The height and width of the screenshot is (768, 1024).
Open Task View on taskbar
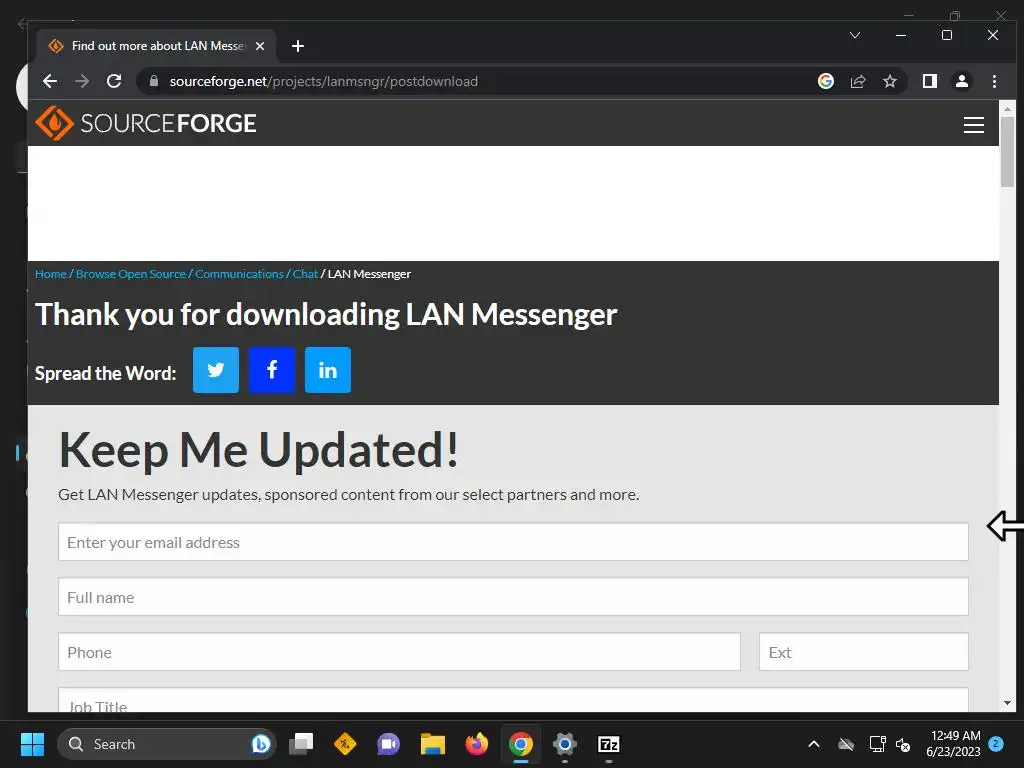pos(301,744)
